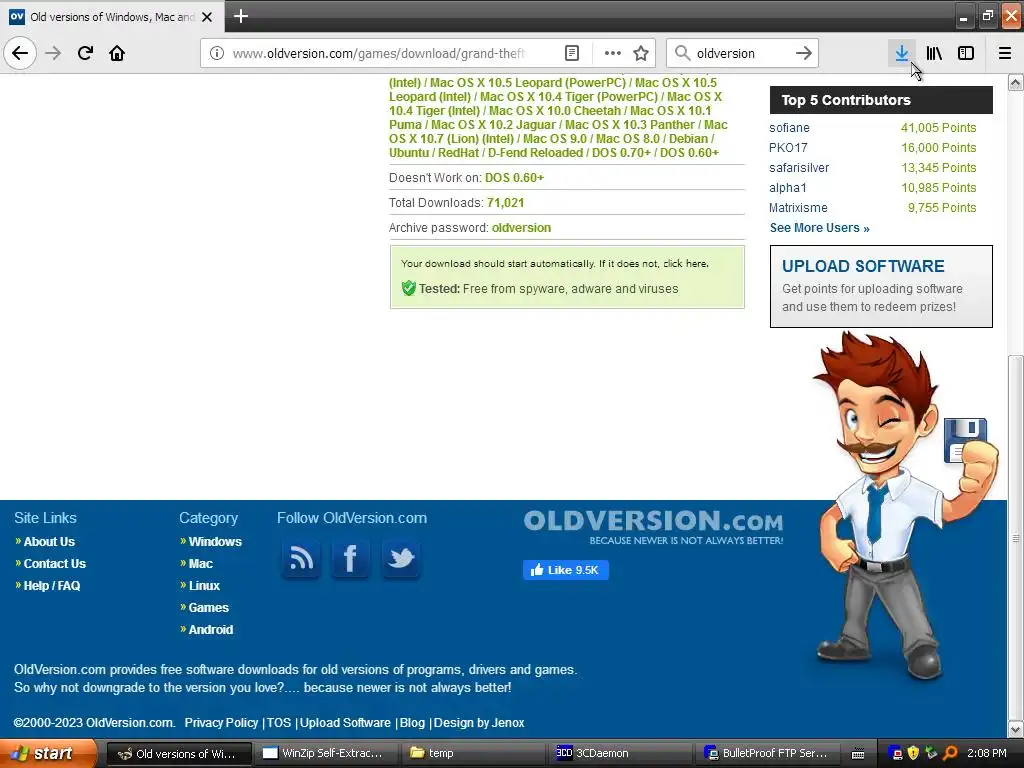Screen dimensions: 1024x768
Task: Open Upload Software footer link
Action: click(x=345, y=723)
